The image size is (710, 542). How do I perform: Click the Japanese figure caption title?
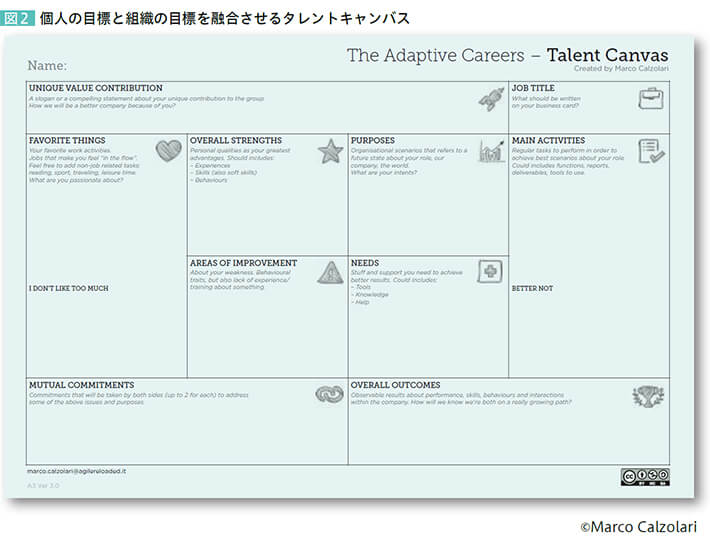(225, 18)
